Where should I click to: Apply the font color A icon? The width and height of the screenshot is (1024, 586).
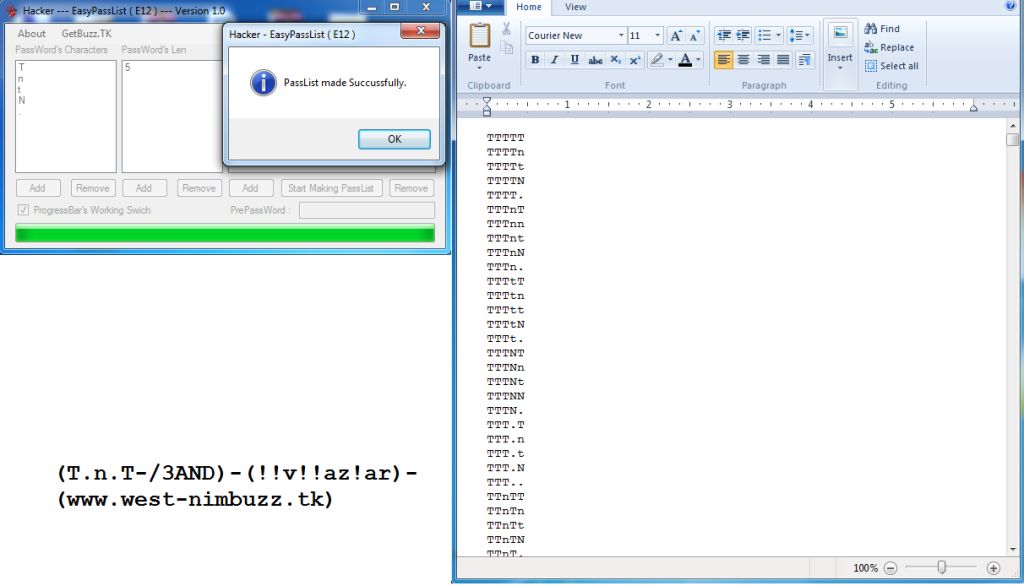[684, 60]
